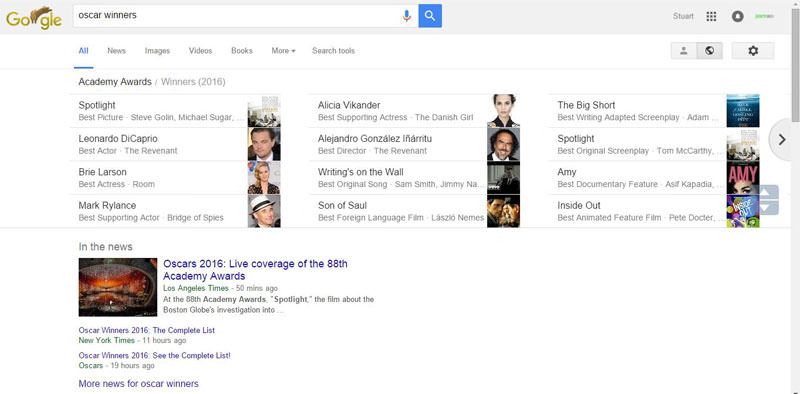The width and height of the screenshot is (800, 394).
Task: Open the Oscars ceremony news image
Action: pos(118,287)
